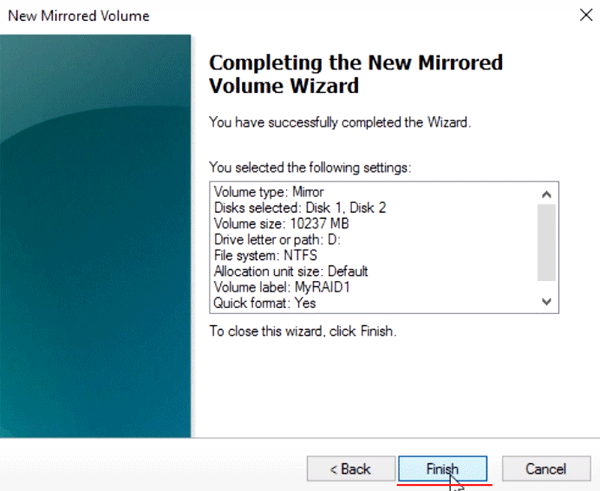Click the settings list scroll-up arrow
This screenshot has width=600, height=491.
[546, 194]
